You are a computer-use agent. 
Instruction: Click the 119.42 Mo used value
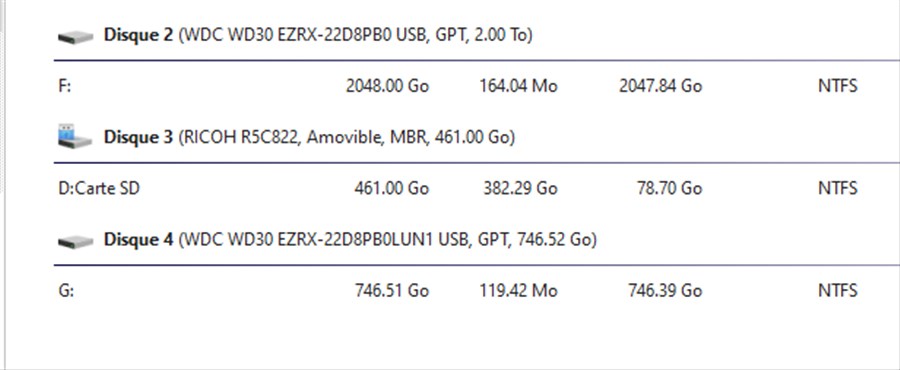[x=518, y=290]
